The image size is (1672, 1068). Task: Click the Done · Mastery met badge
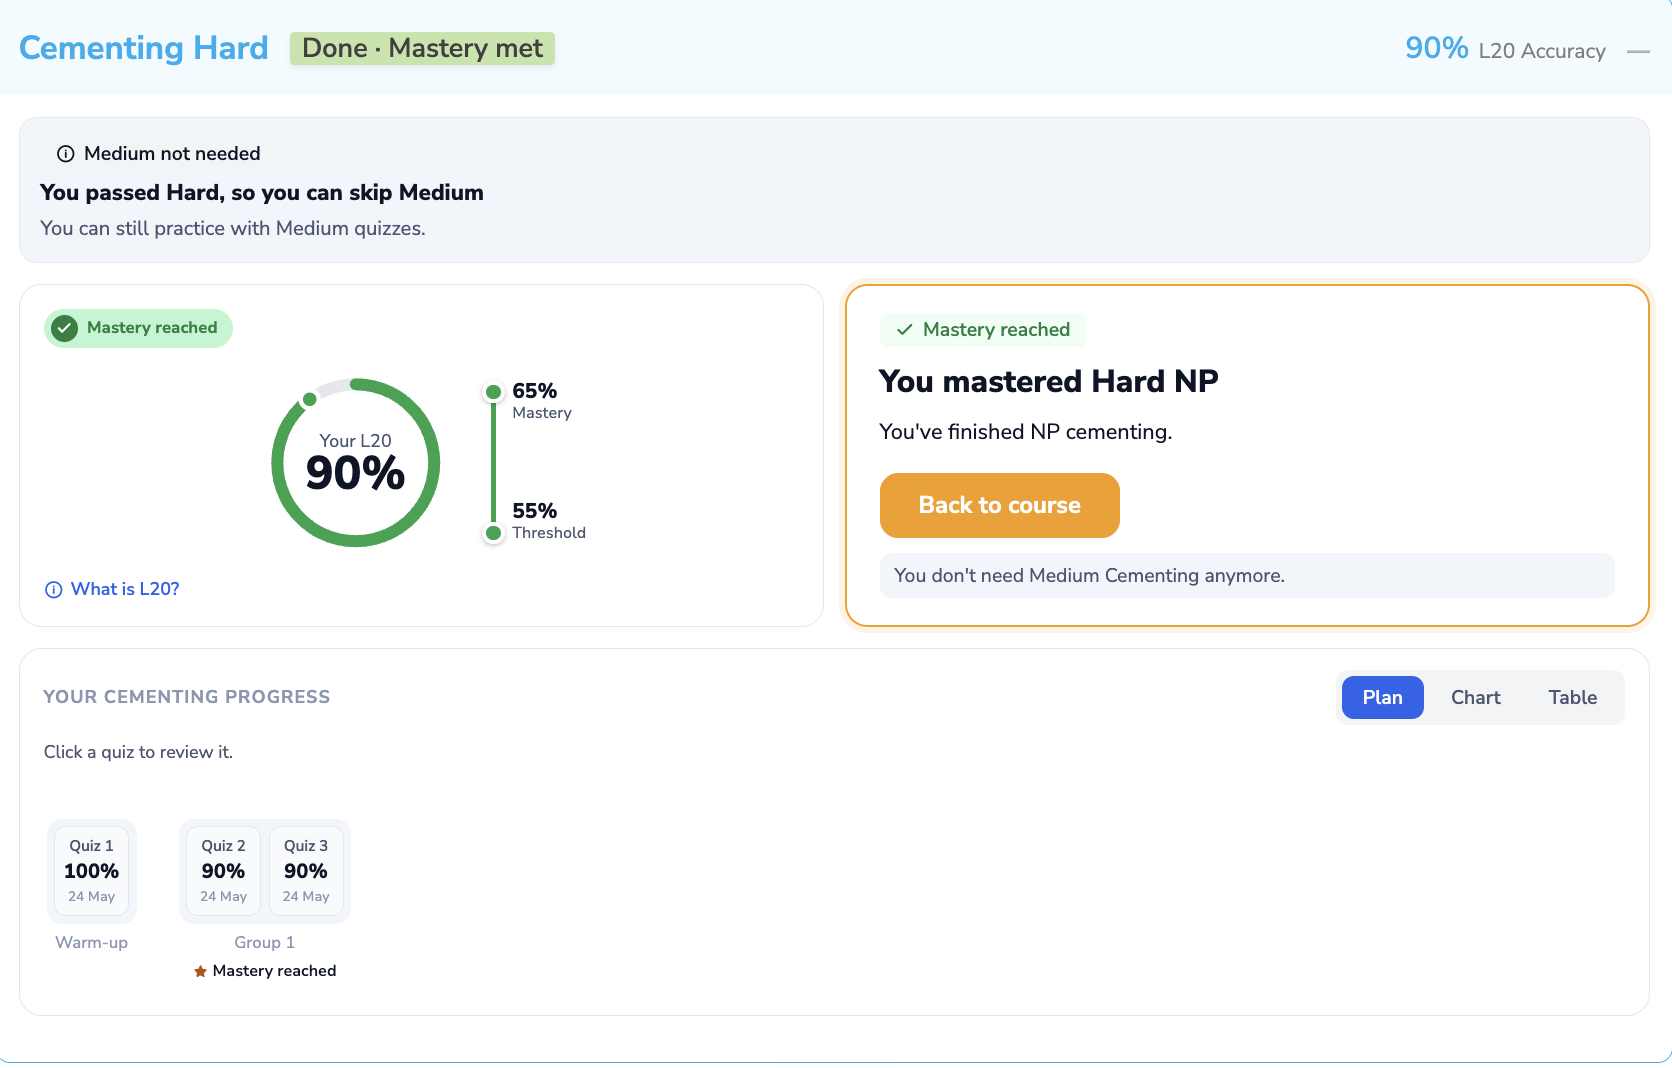[422, 48]
